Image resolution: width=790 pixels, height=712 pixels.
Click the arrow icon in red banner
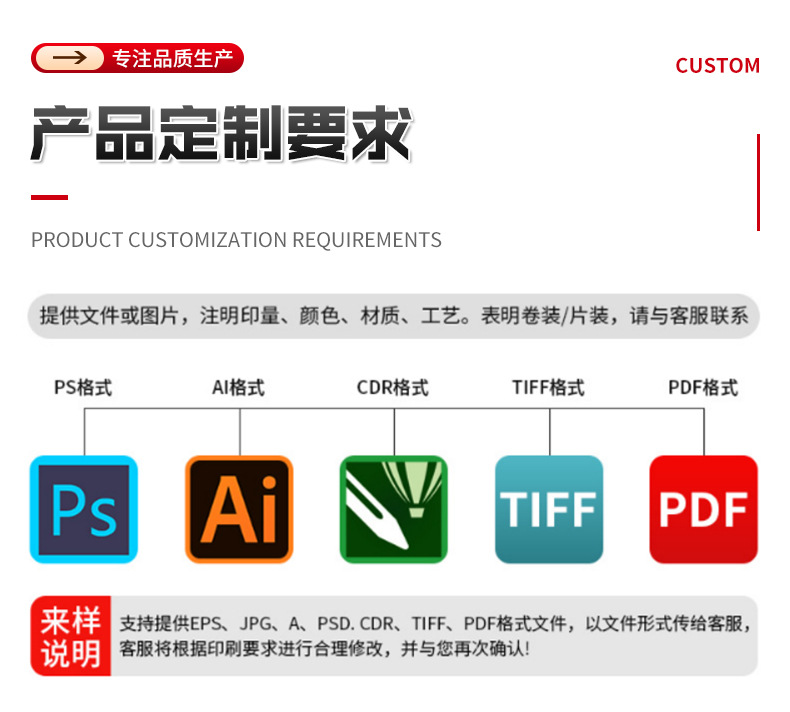[70, 58]
